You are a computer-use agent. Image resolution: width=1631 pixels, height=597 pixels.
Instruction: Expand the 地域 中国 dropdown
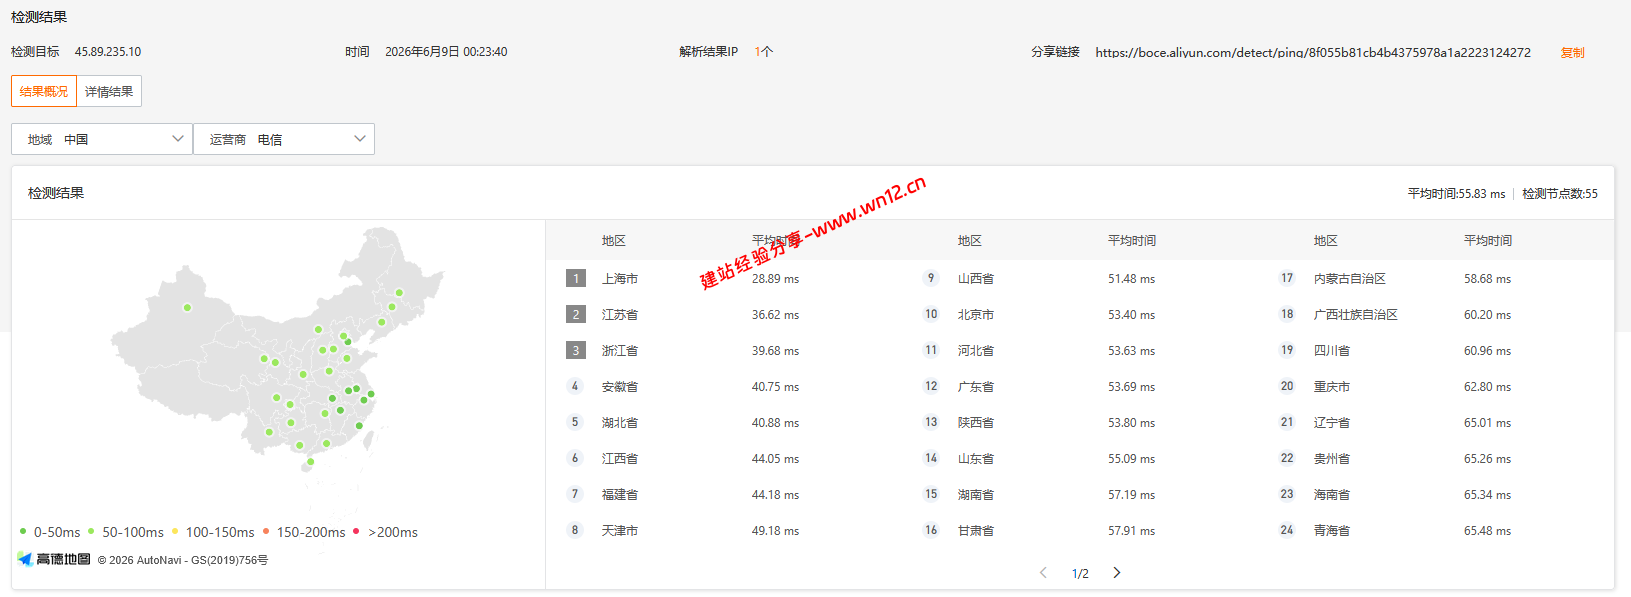tap(102, 139)
